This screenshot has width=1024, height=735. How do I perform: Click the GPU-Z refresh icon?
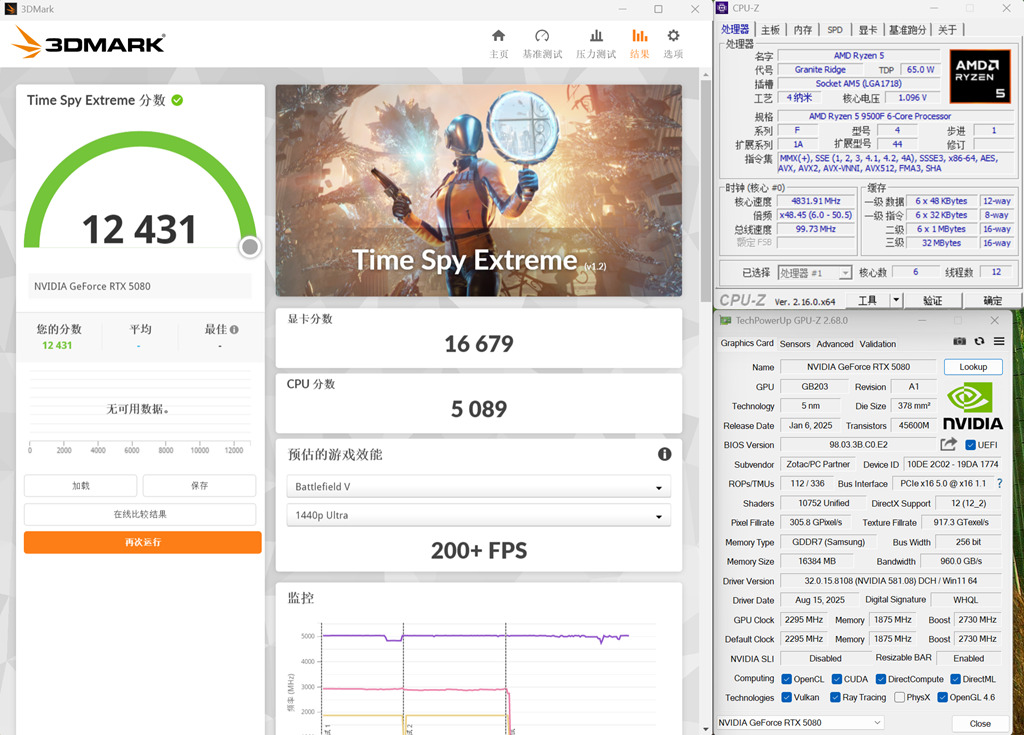[x=979, y=342]
